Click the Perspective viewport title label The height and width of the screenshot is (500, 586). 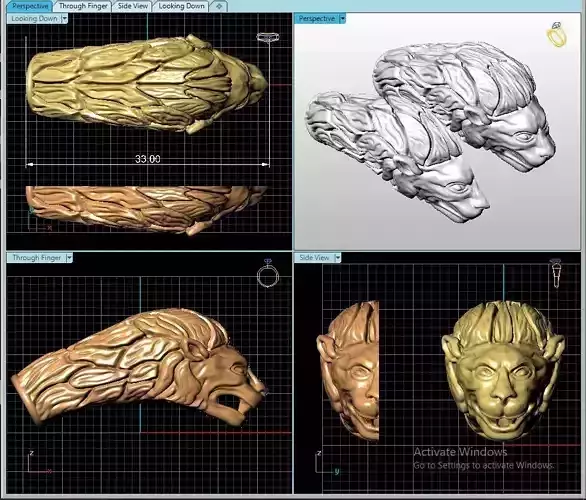point(317,18)
